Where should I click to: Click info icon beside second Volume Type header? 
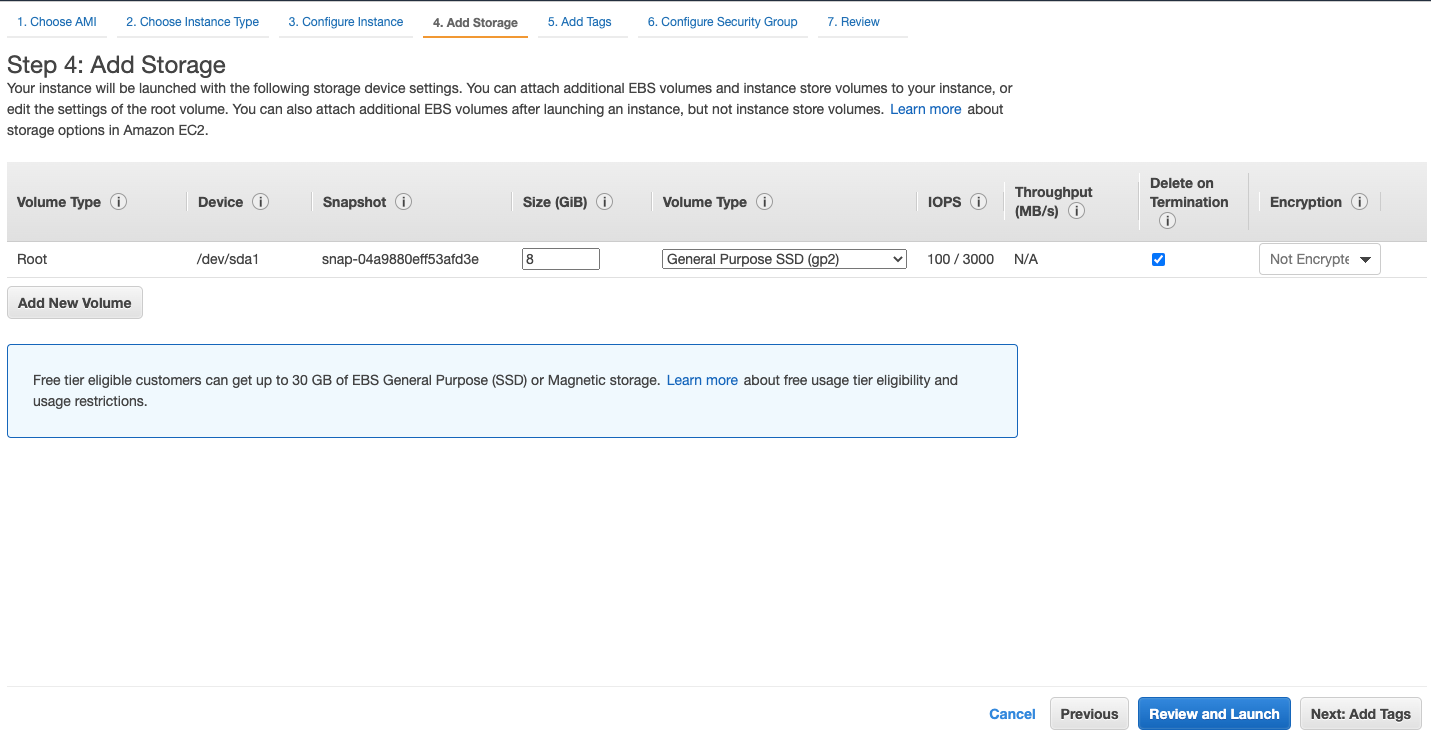(x=764, y=202)
